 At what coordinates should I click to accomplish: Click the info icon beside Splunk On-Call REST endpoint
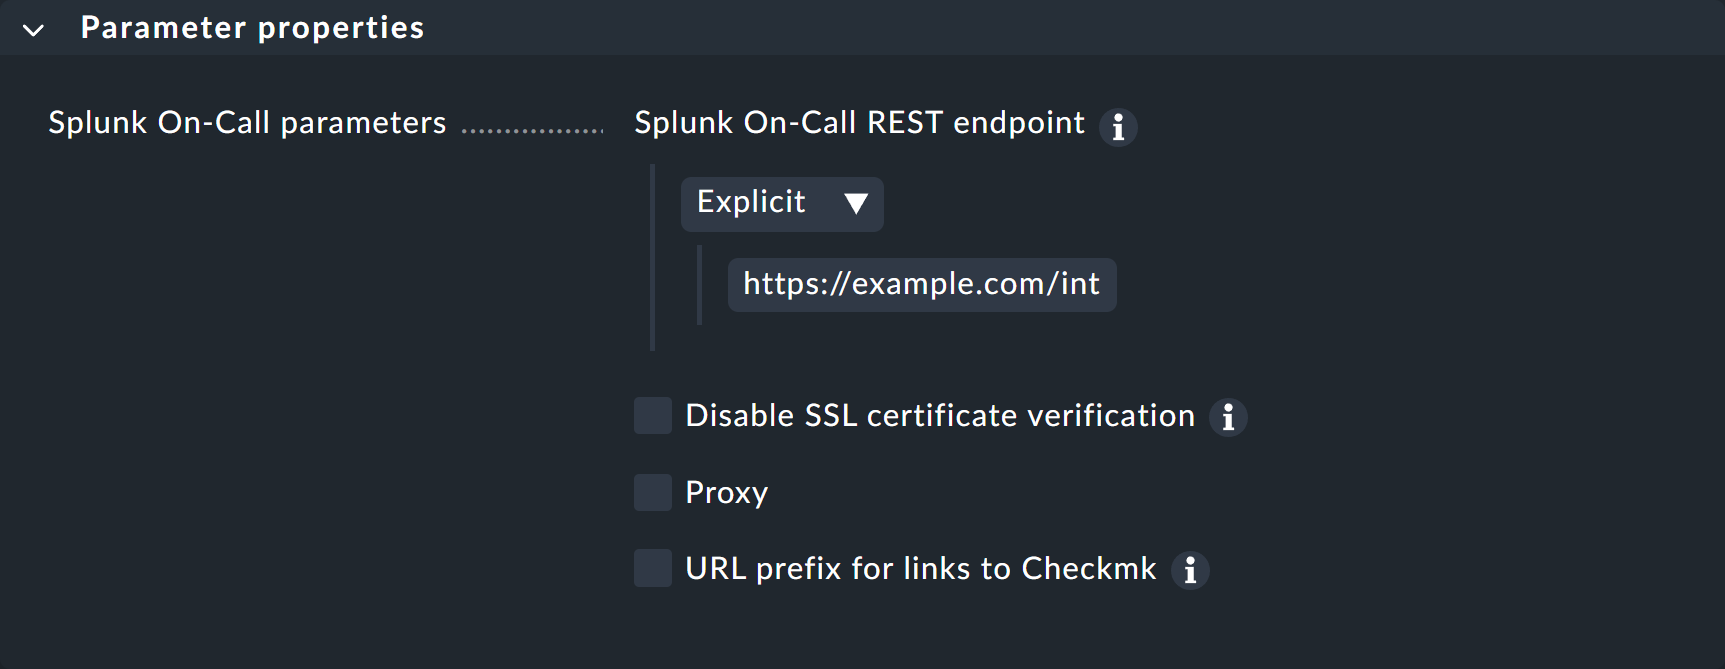1119,127
